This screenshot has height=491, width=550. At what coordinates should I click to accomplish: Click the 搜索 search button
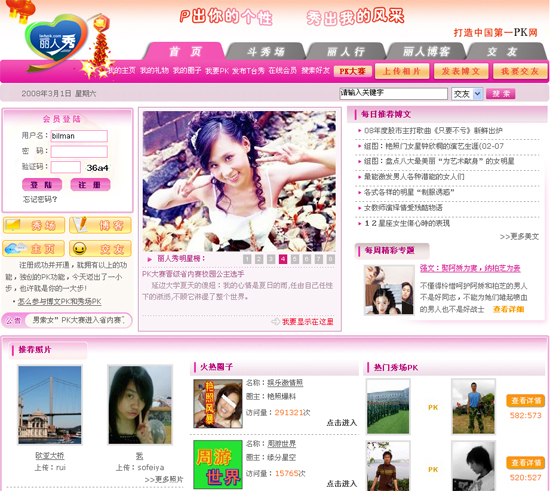tap(501, 94)
